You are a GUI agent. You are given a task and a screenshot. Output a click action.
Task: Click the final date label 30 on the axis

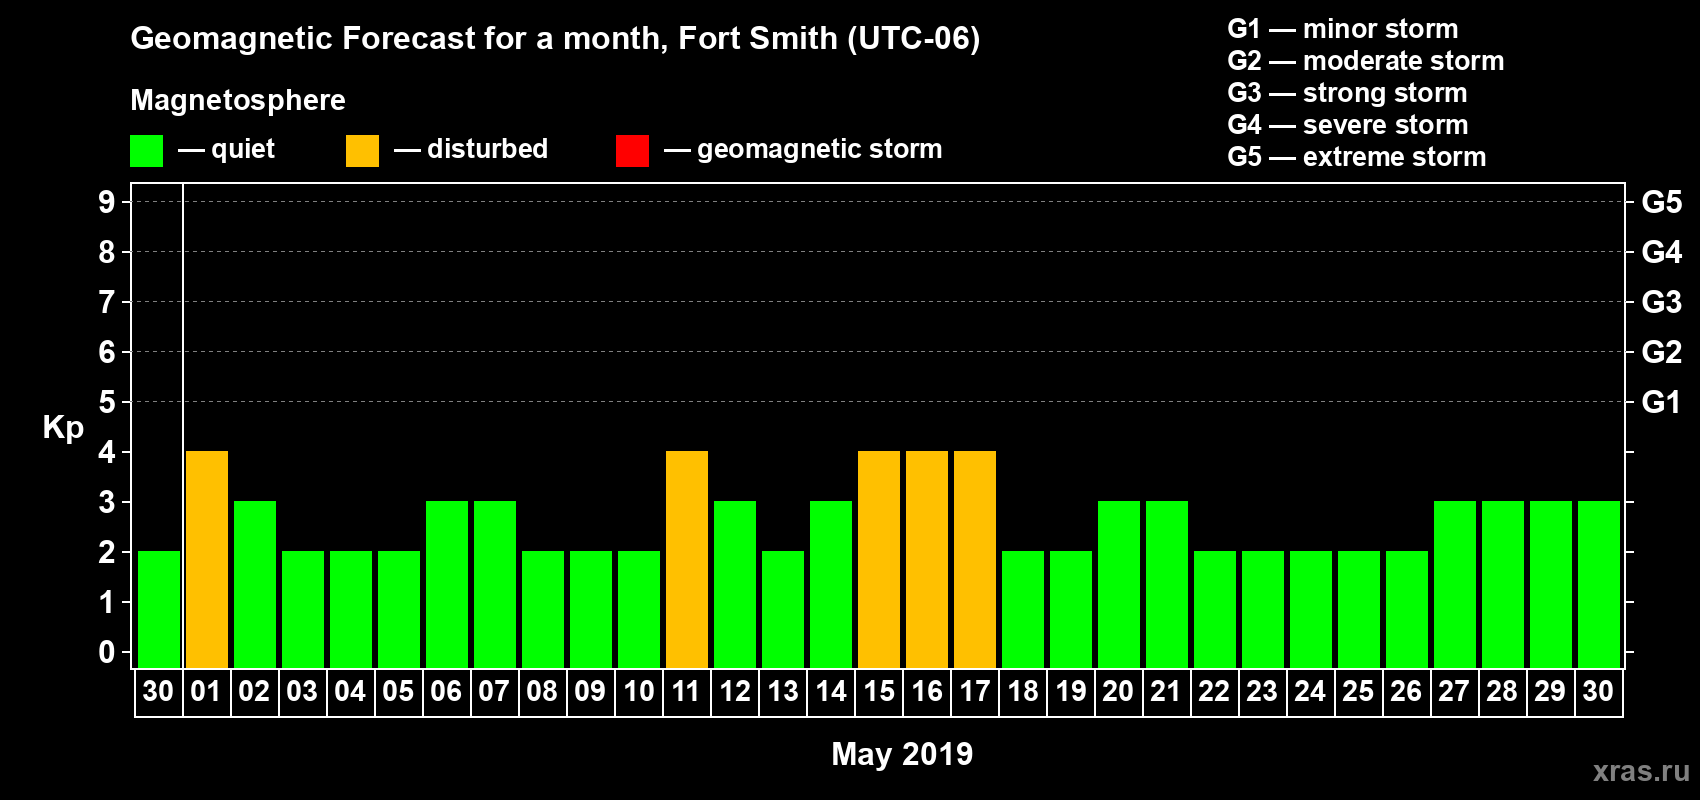pyautogui.click(x=1598, y=691)
